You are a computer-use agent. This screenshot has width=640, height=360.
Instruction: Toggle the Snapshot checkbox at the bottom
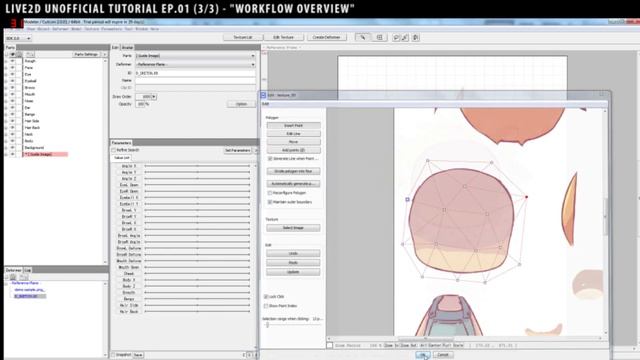pyautogui.click(x=113, y=355)
